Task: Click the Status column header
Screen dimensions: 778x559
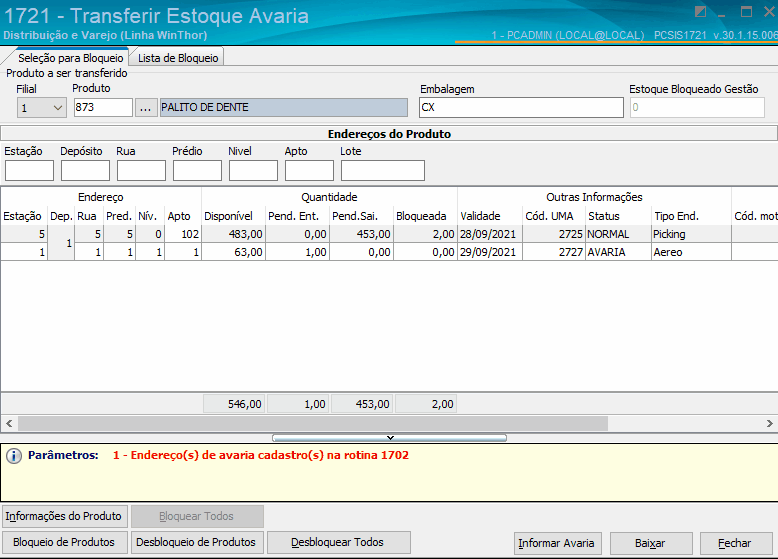Action: [618, 216]
